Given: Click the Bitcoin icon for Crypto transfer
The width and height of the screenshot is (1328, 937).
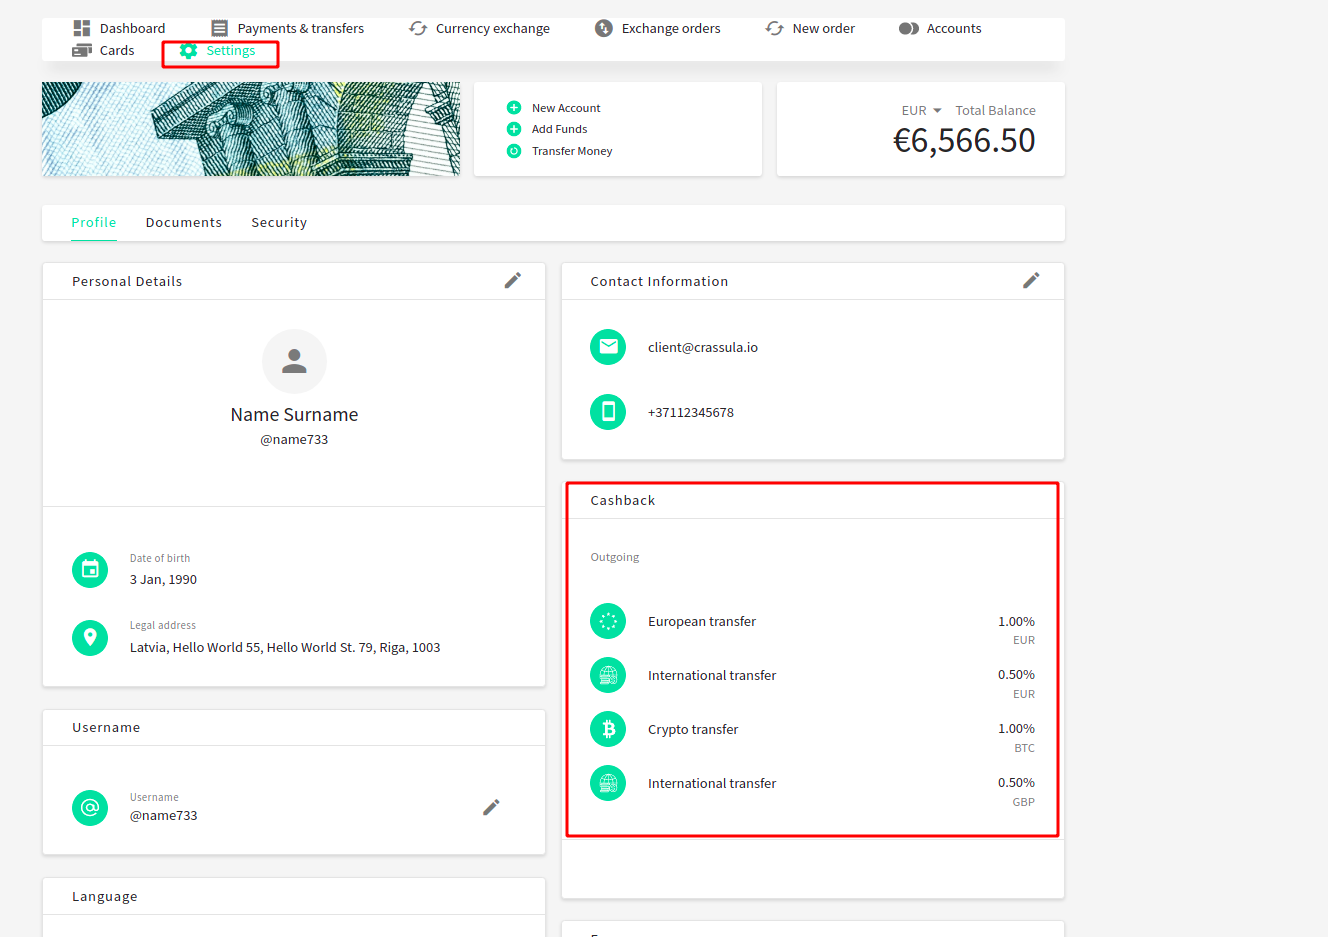Looking at the screenshot, I should [x=608, y=730].
